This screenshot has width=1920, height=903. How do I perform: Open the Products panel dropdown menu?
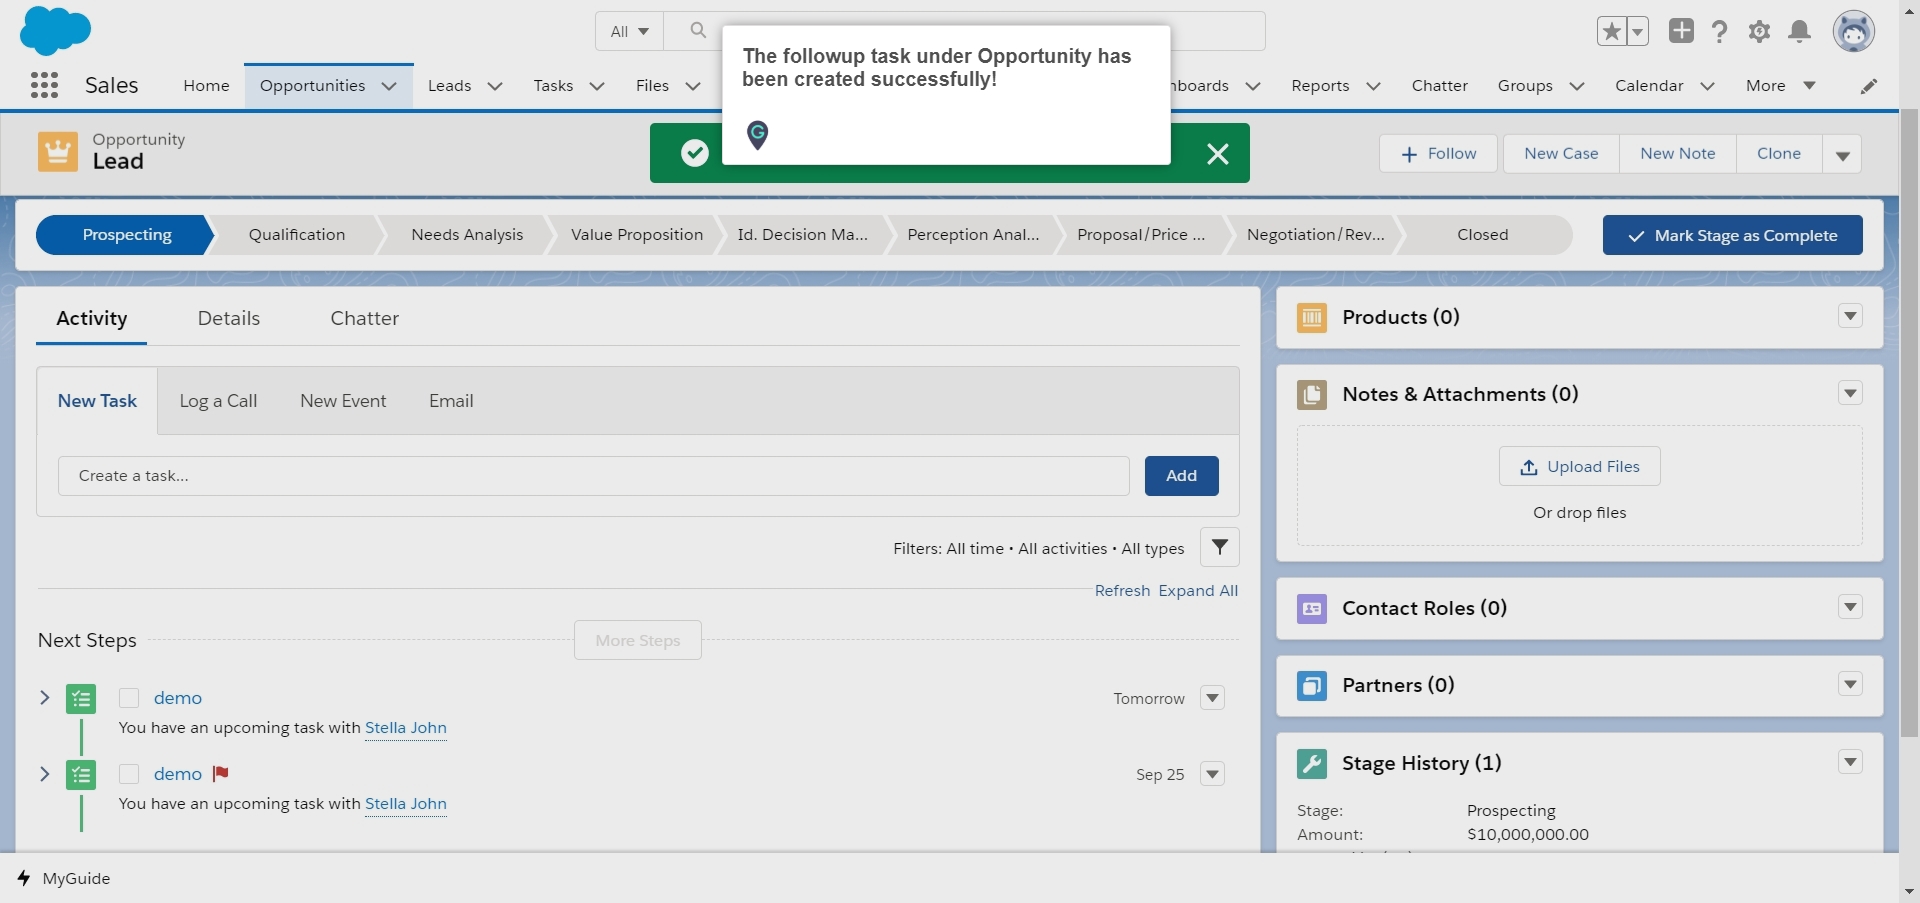tap(1850, 316)
